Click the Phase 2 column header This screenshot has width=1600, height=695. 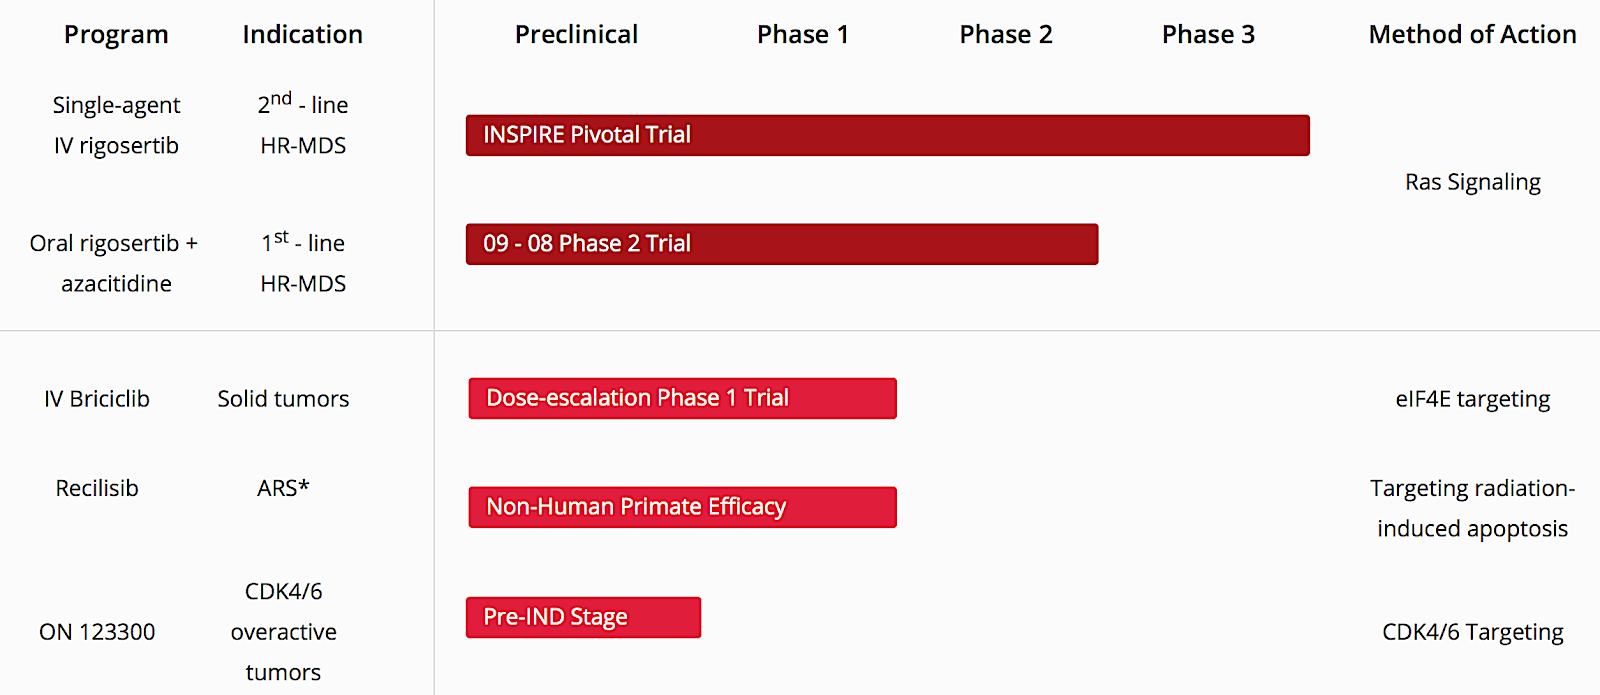click(x=1006, y=35)
